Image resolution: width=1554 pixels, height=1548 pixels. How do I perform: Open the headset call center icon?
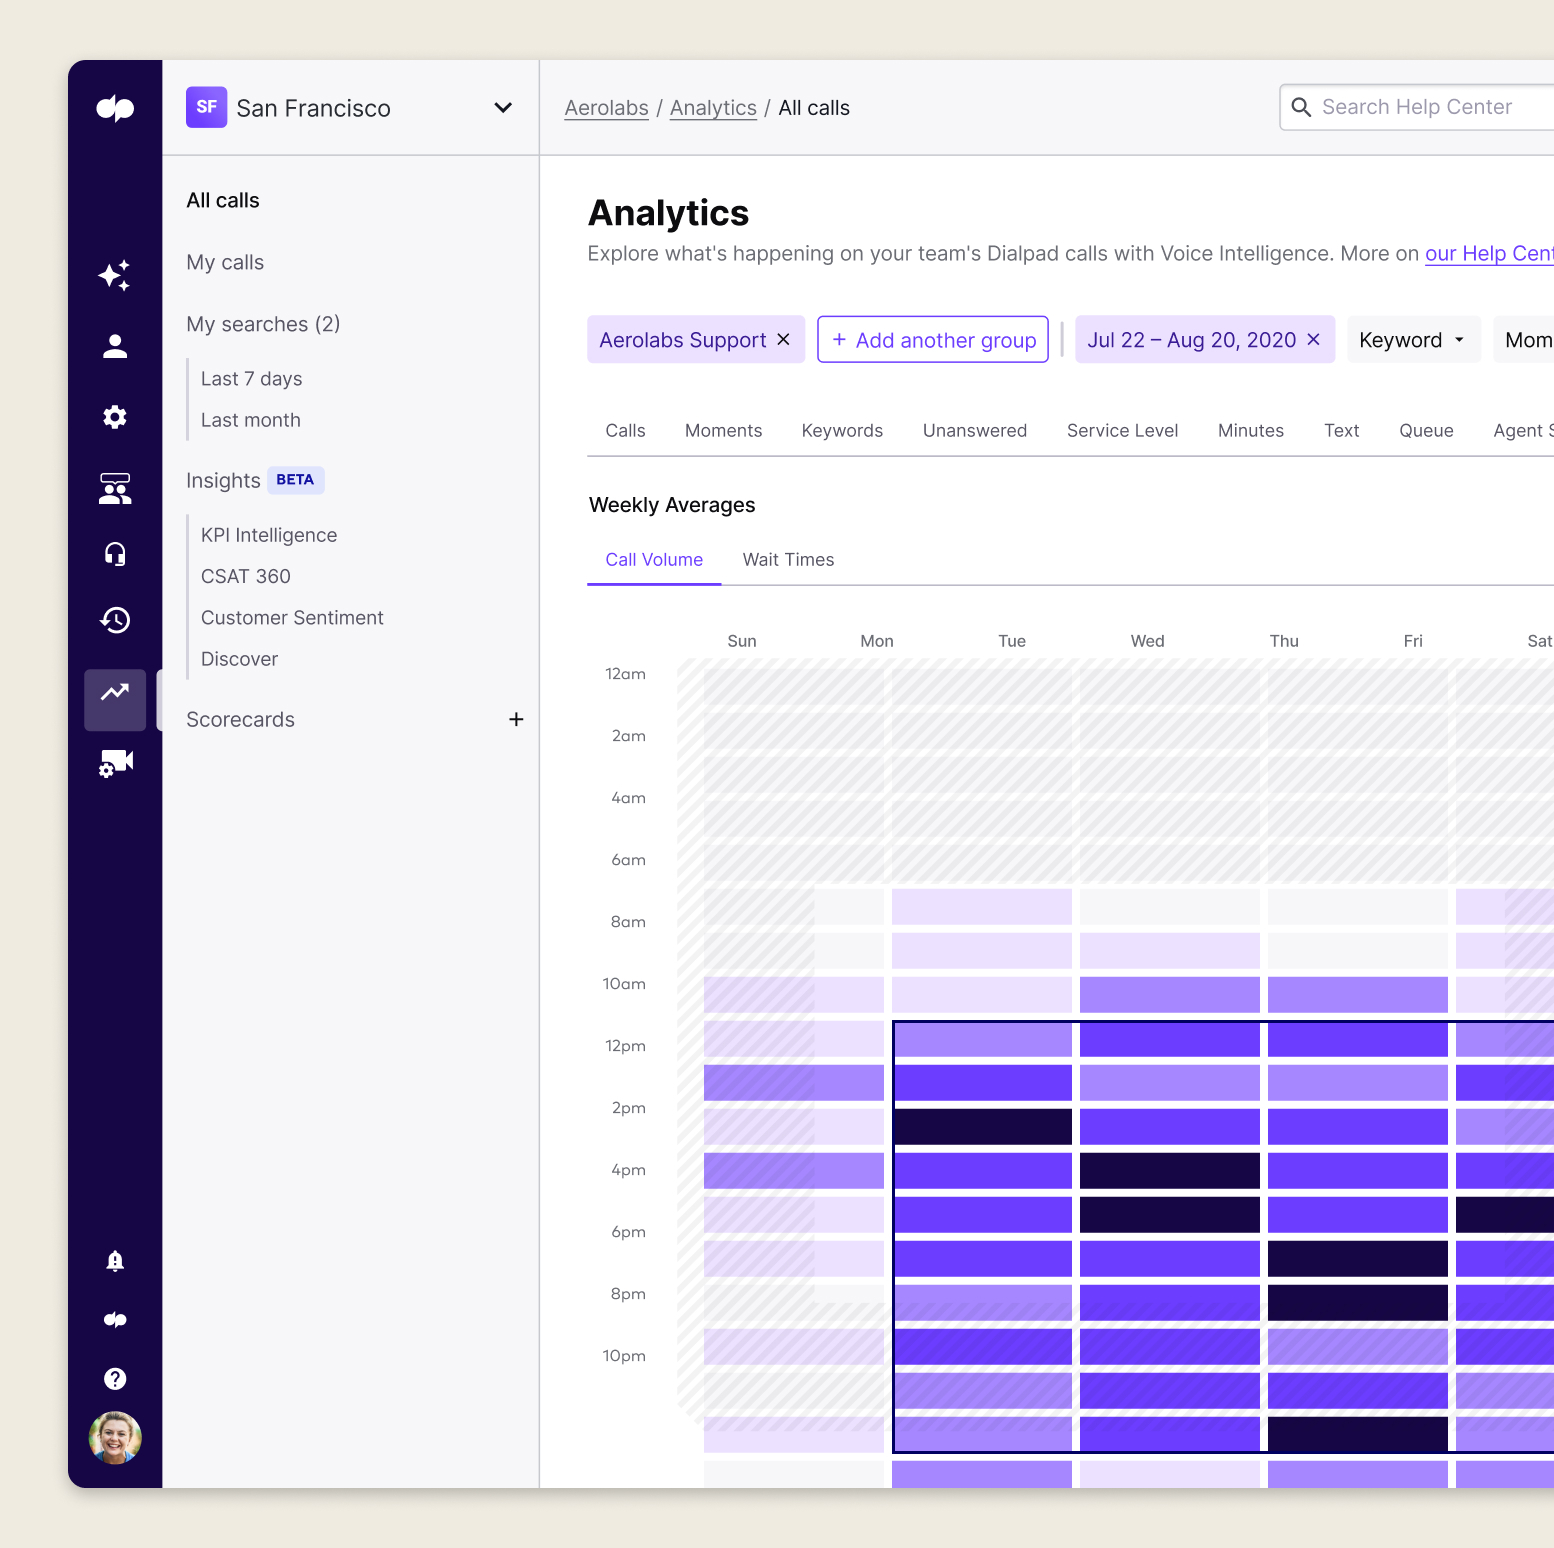[x=115, y=554]
